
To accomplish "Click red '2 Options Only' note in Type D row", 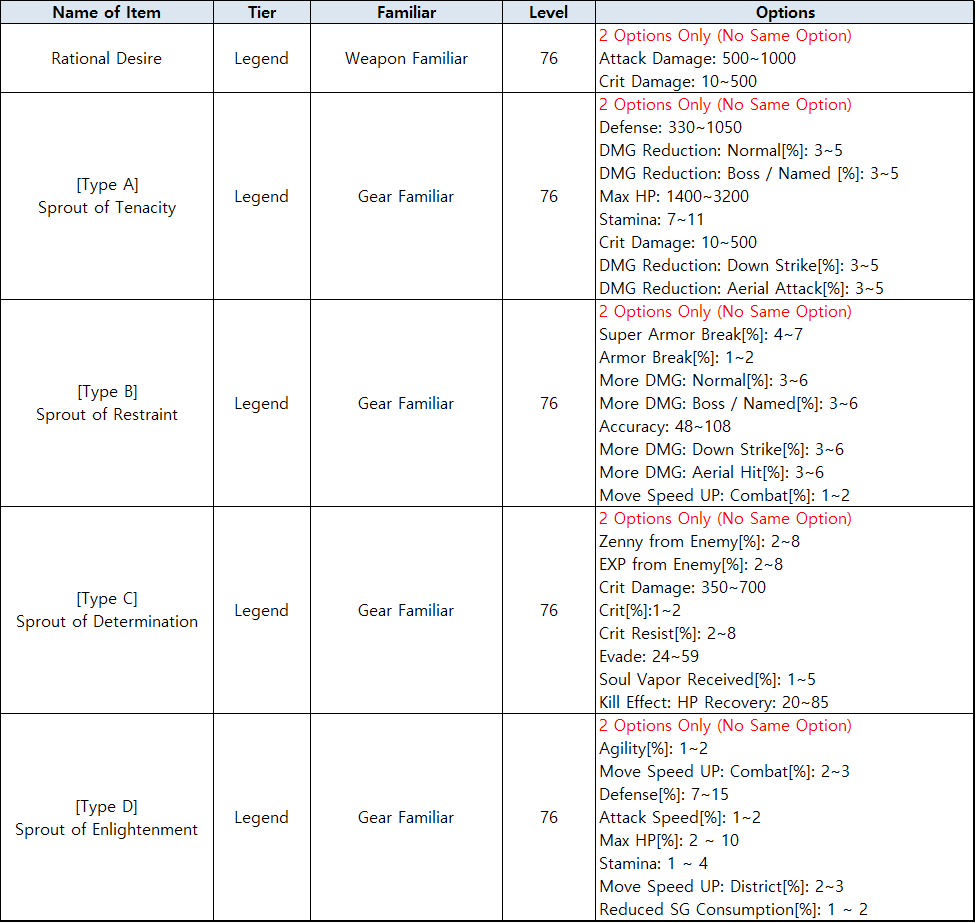I will [x=725, y=726].
